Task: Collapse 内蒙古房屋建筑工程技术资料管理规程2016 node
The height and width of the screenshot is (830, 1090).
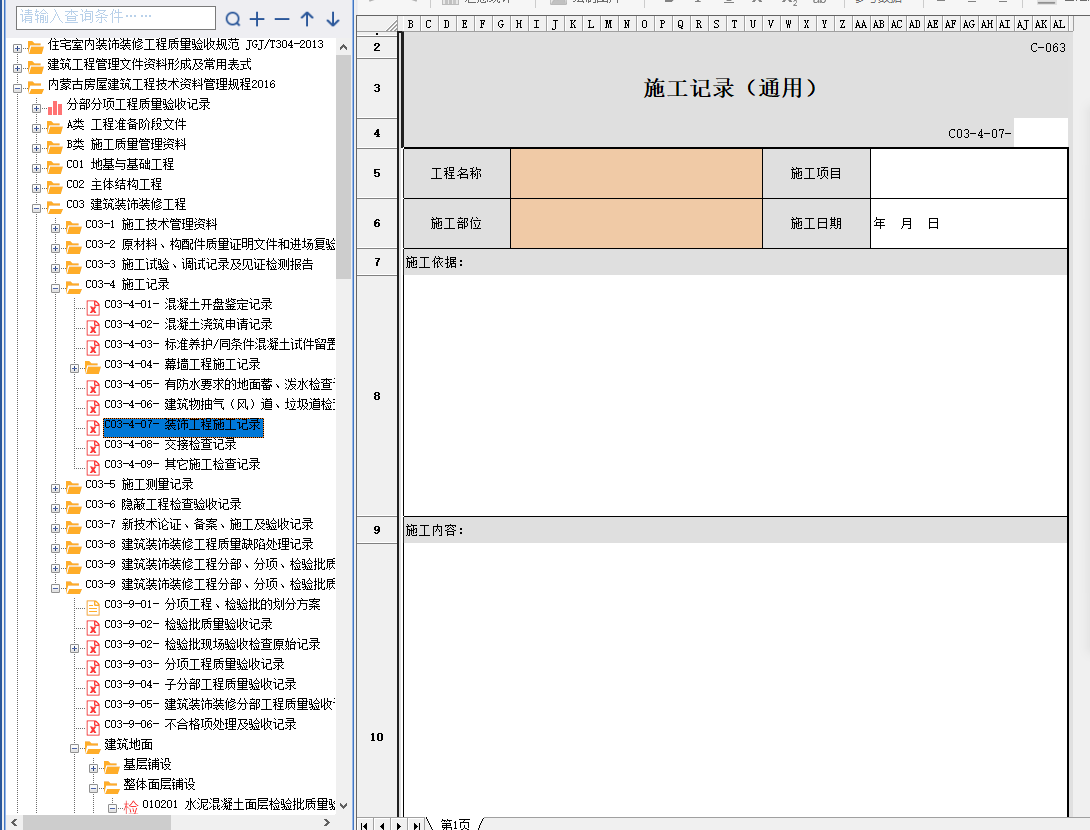Action: click(17, 88)
